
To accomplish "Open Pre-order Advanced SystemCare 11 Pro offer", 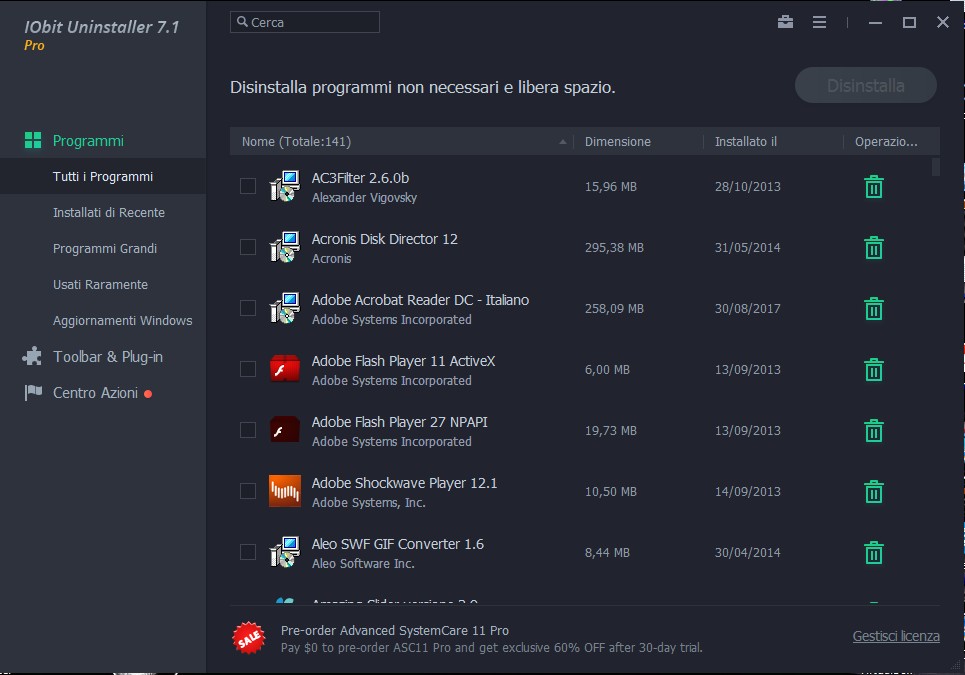I will pos(394,630).
